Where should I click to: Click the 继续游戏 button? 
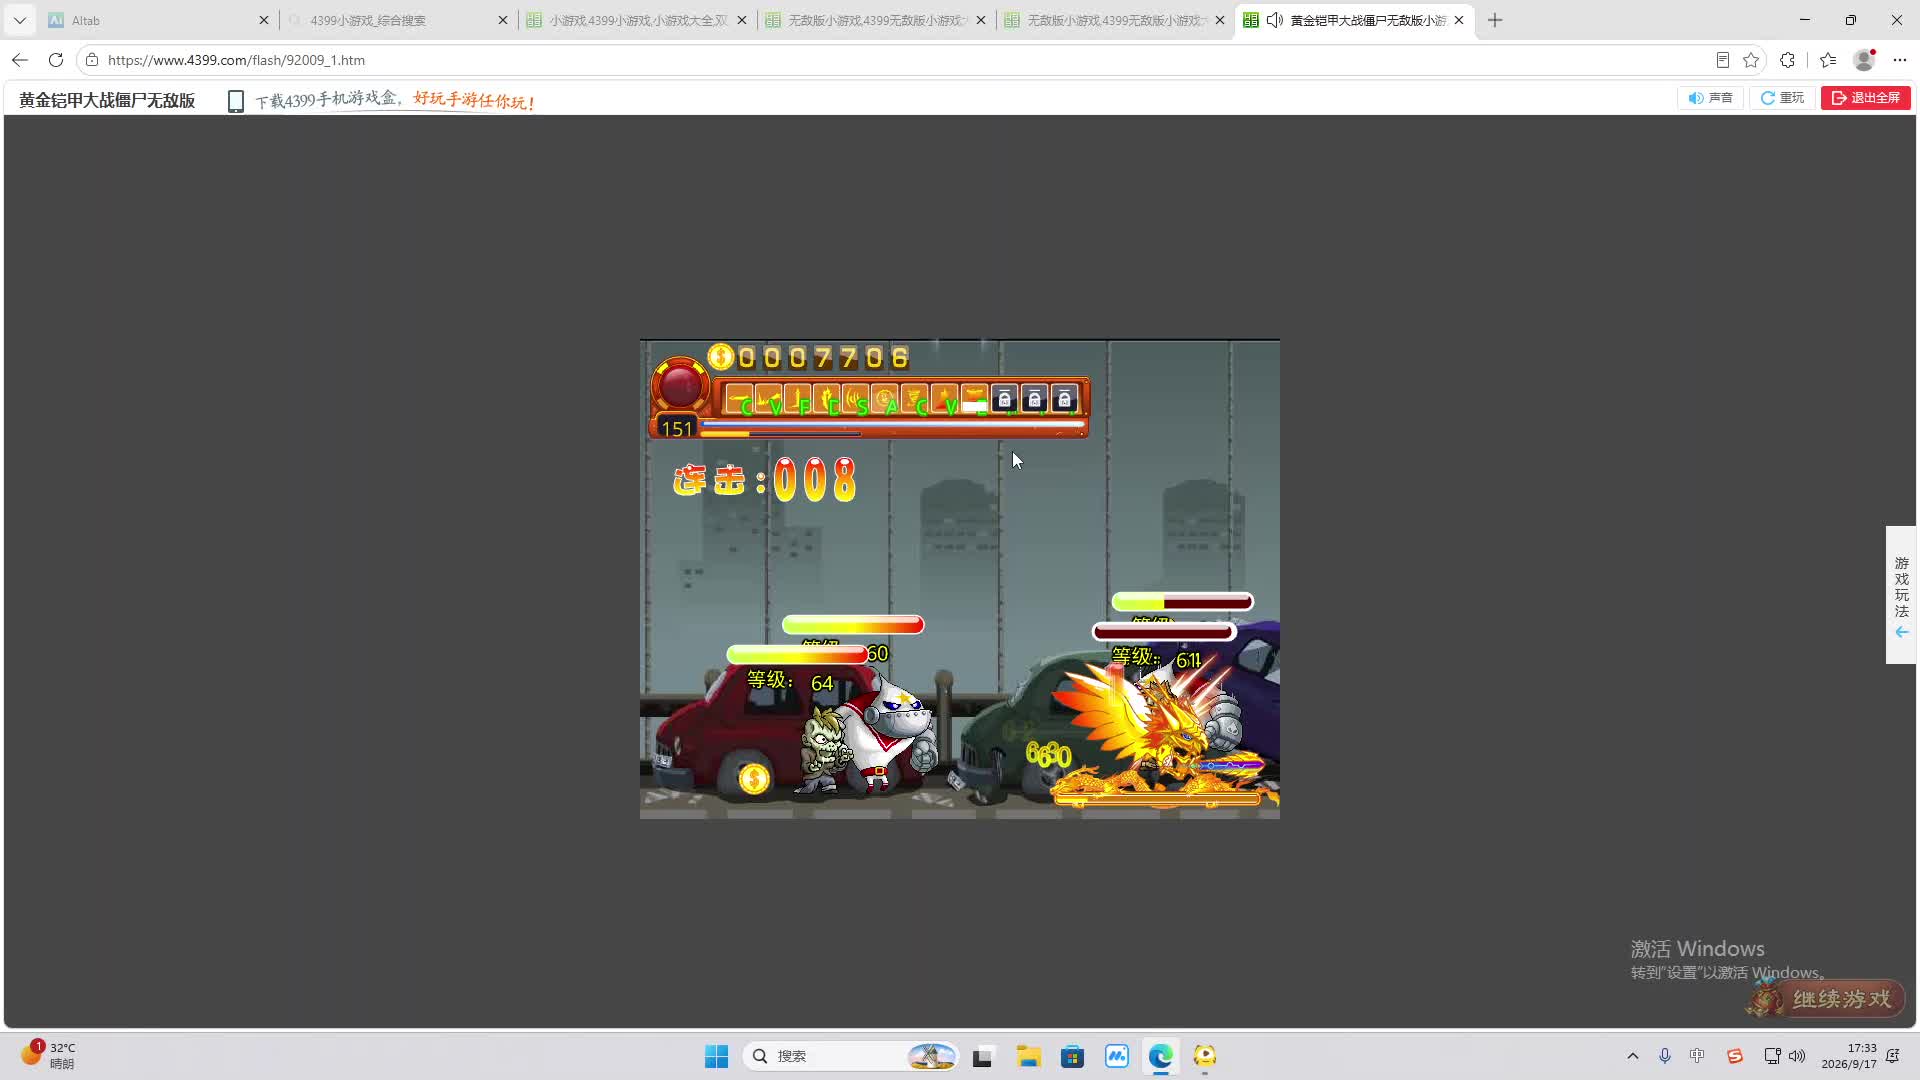(1828, 998)
